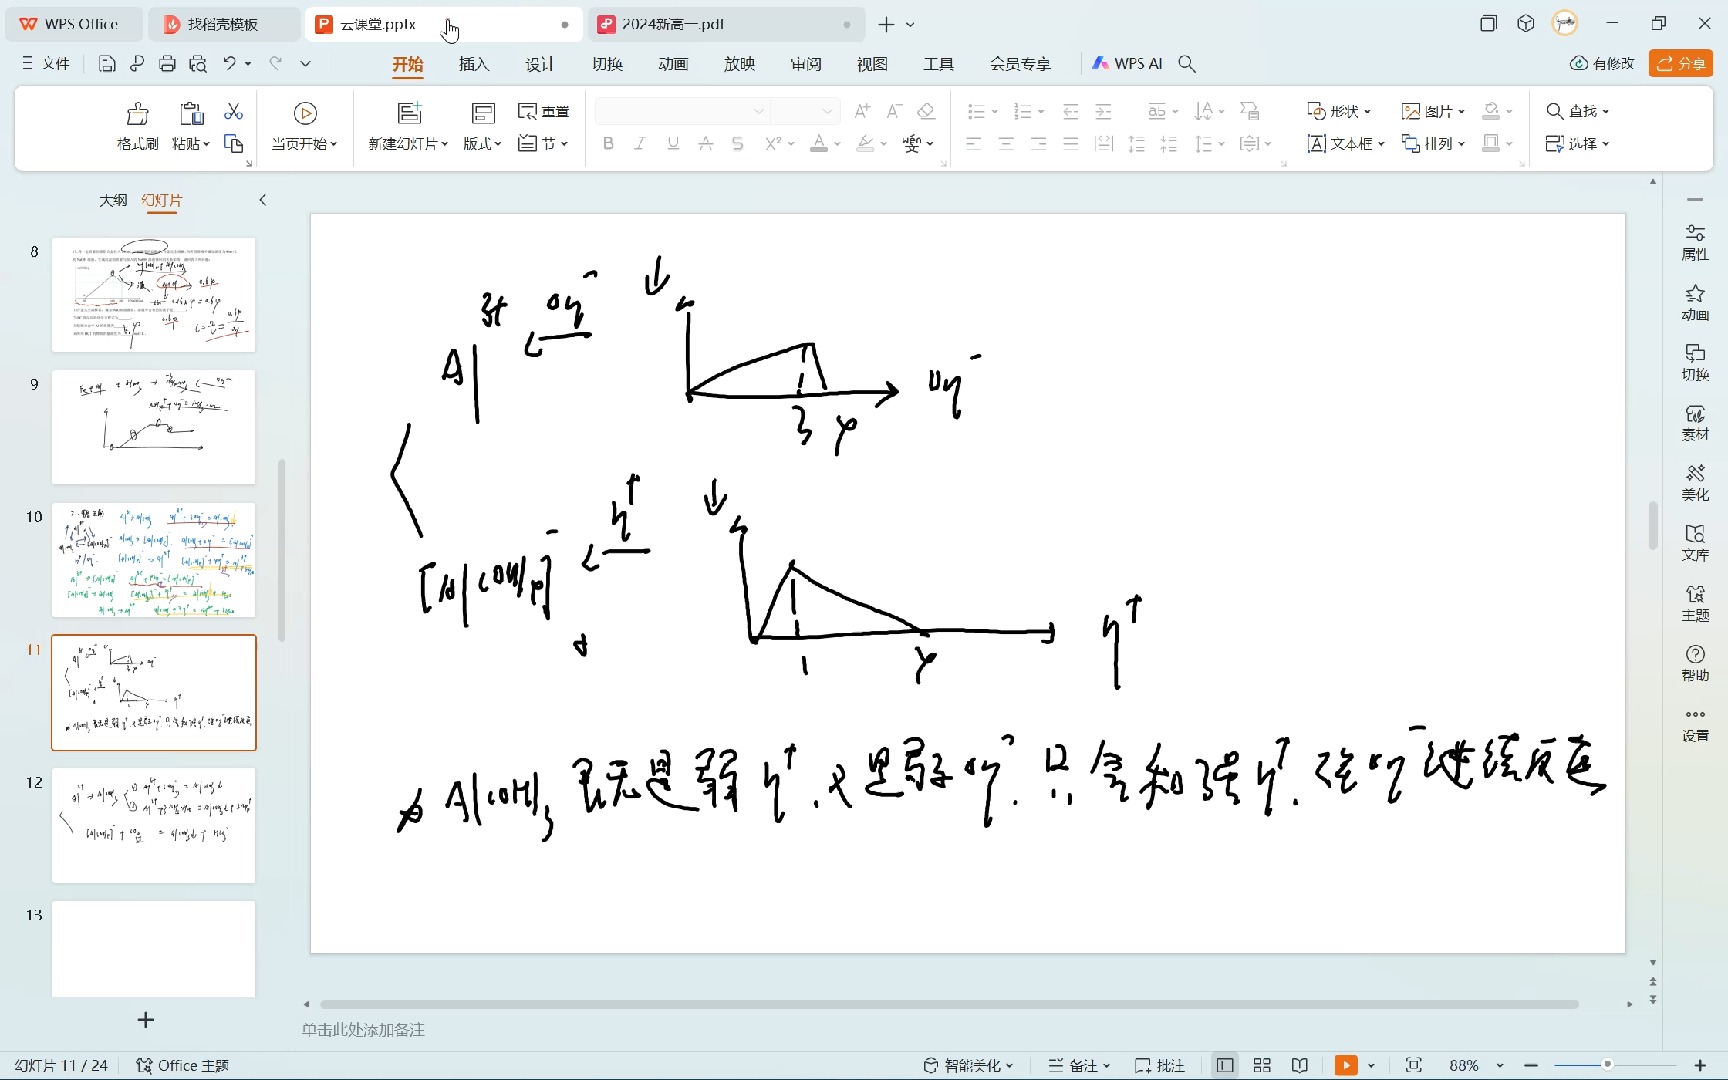Click the Notes button in status bar
This screenshot has width=1728, height=1080.
point(1079,1065)
